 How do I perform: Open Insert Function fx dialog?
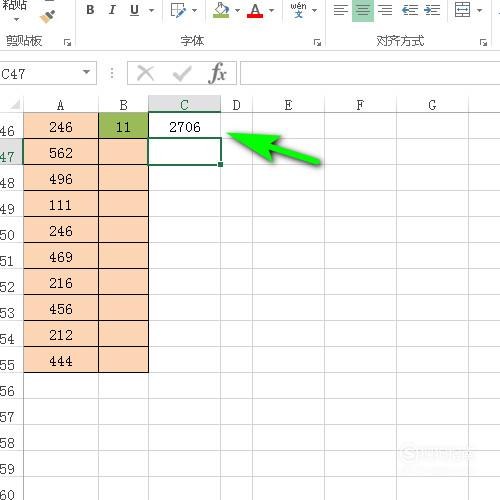218,73
